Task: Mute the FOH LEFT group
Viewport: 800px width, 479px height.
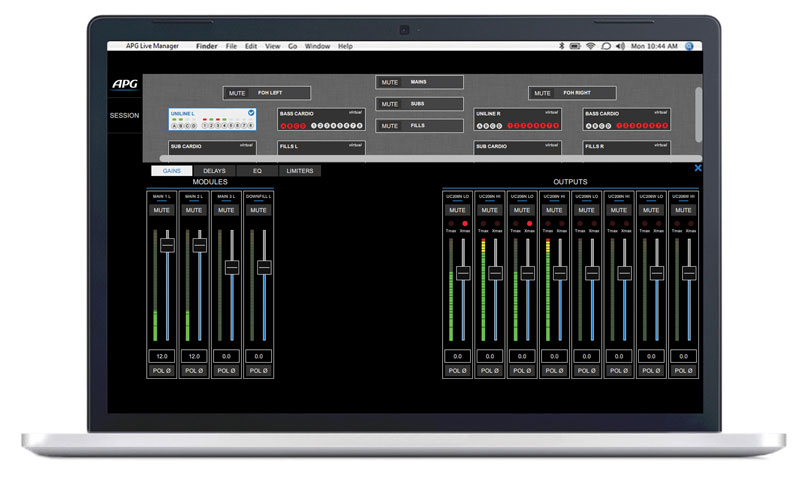Action: tap(237, 93)
